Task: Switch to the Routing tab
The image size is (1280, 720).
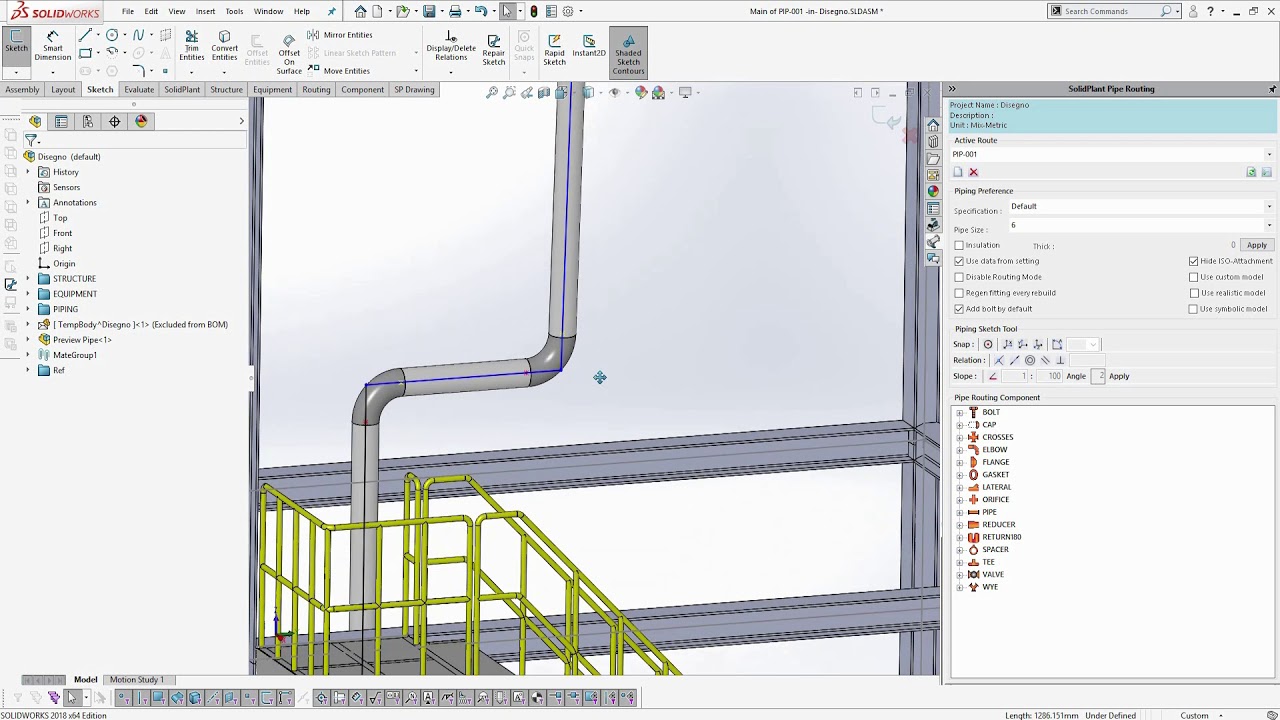Action: coord(316,90)
